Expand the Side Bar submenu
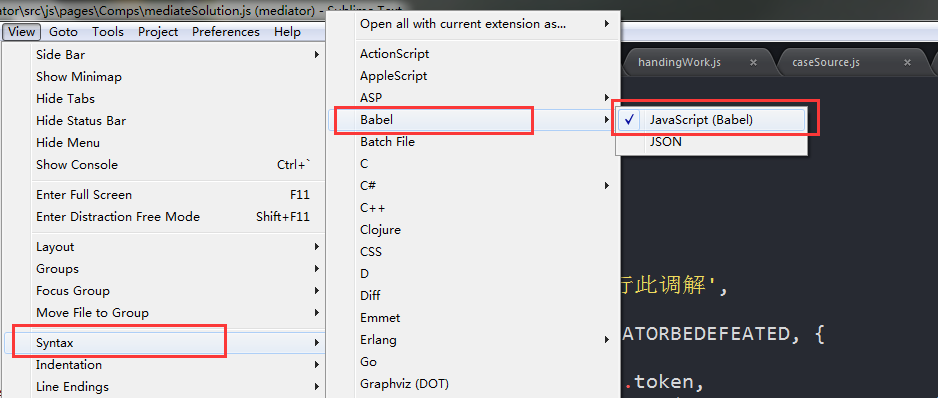The image size is (938, 398). (x=178, y=54)
